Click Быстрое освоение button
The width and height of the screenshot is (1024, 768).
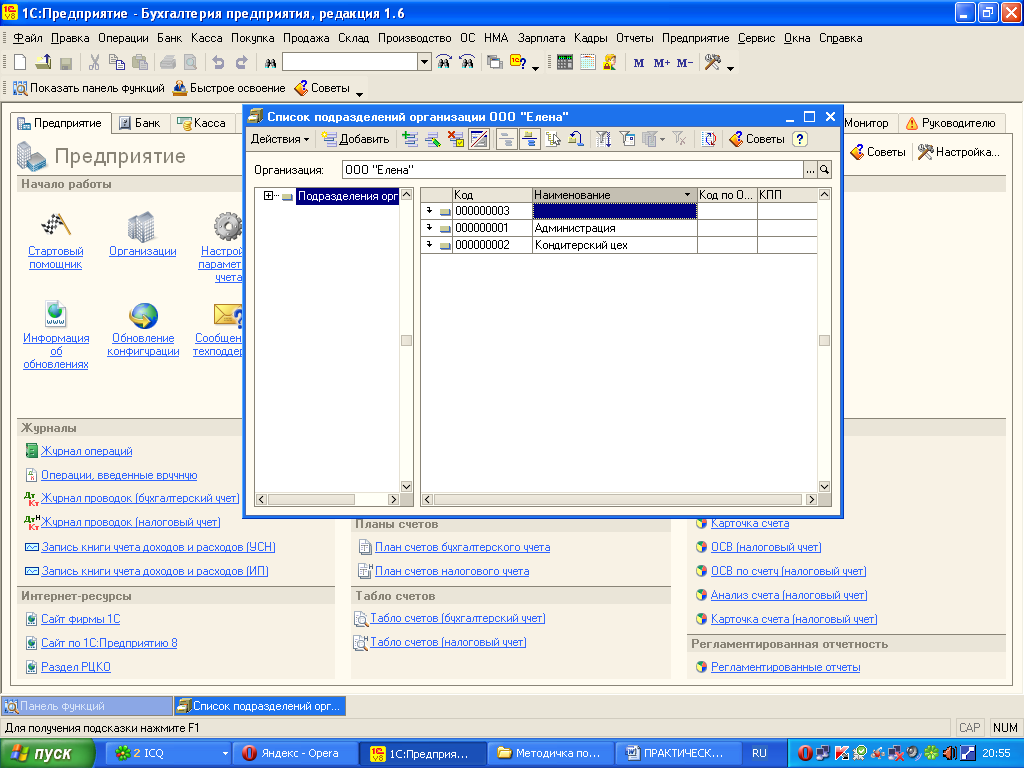pos(229,88)
